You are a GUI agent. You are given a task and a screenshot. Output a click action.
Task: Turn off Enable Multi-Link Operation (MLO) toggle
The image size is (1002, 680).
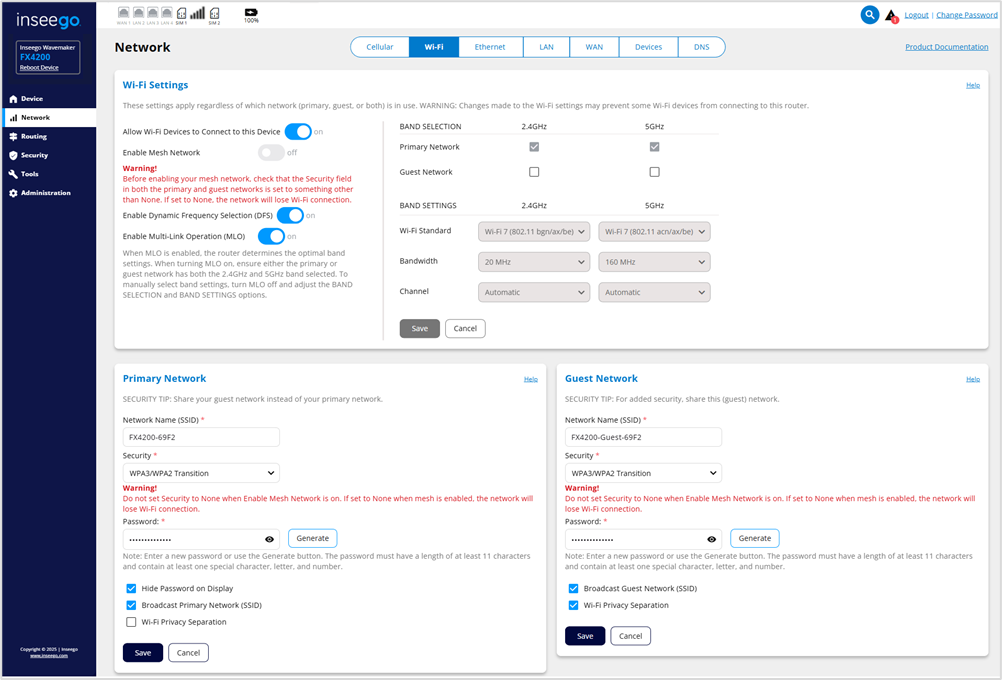point(271,236)
